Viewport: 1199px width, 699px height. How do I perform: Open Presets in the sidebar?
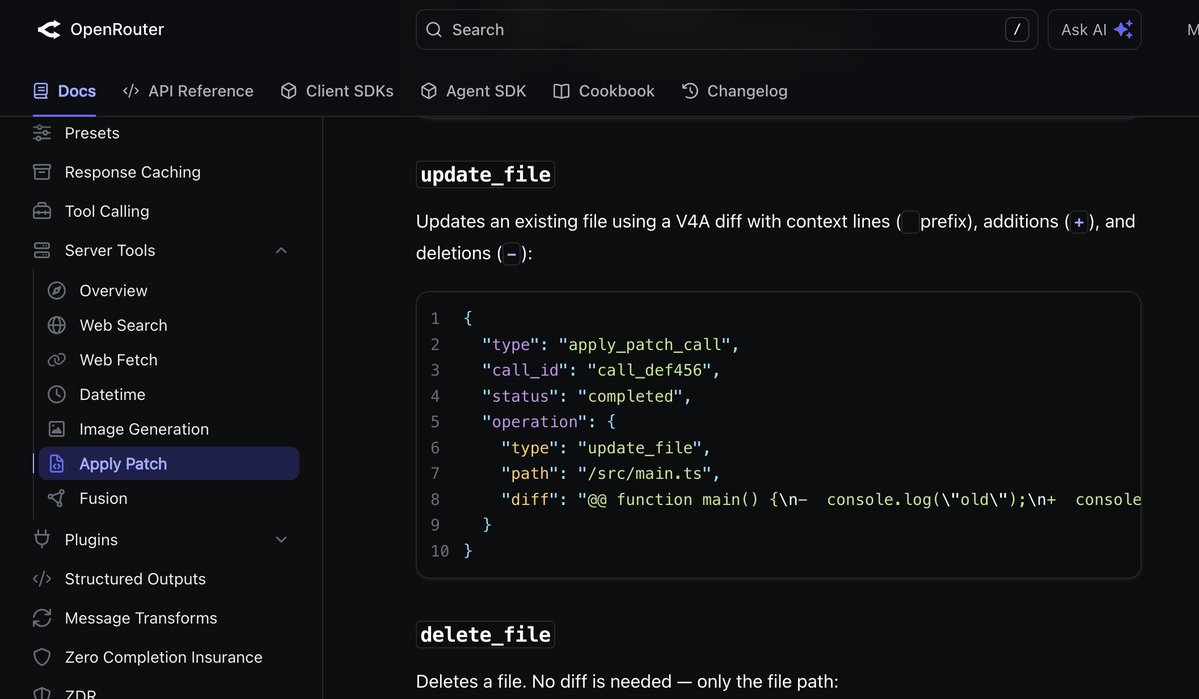point(92,133)
